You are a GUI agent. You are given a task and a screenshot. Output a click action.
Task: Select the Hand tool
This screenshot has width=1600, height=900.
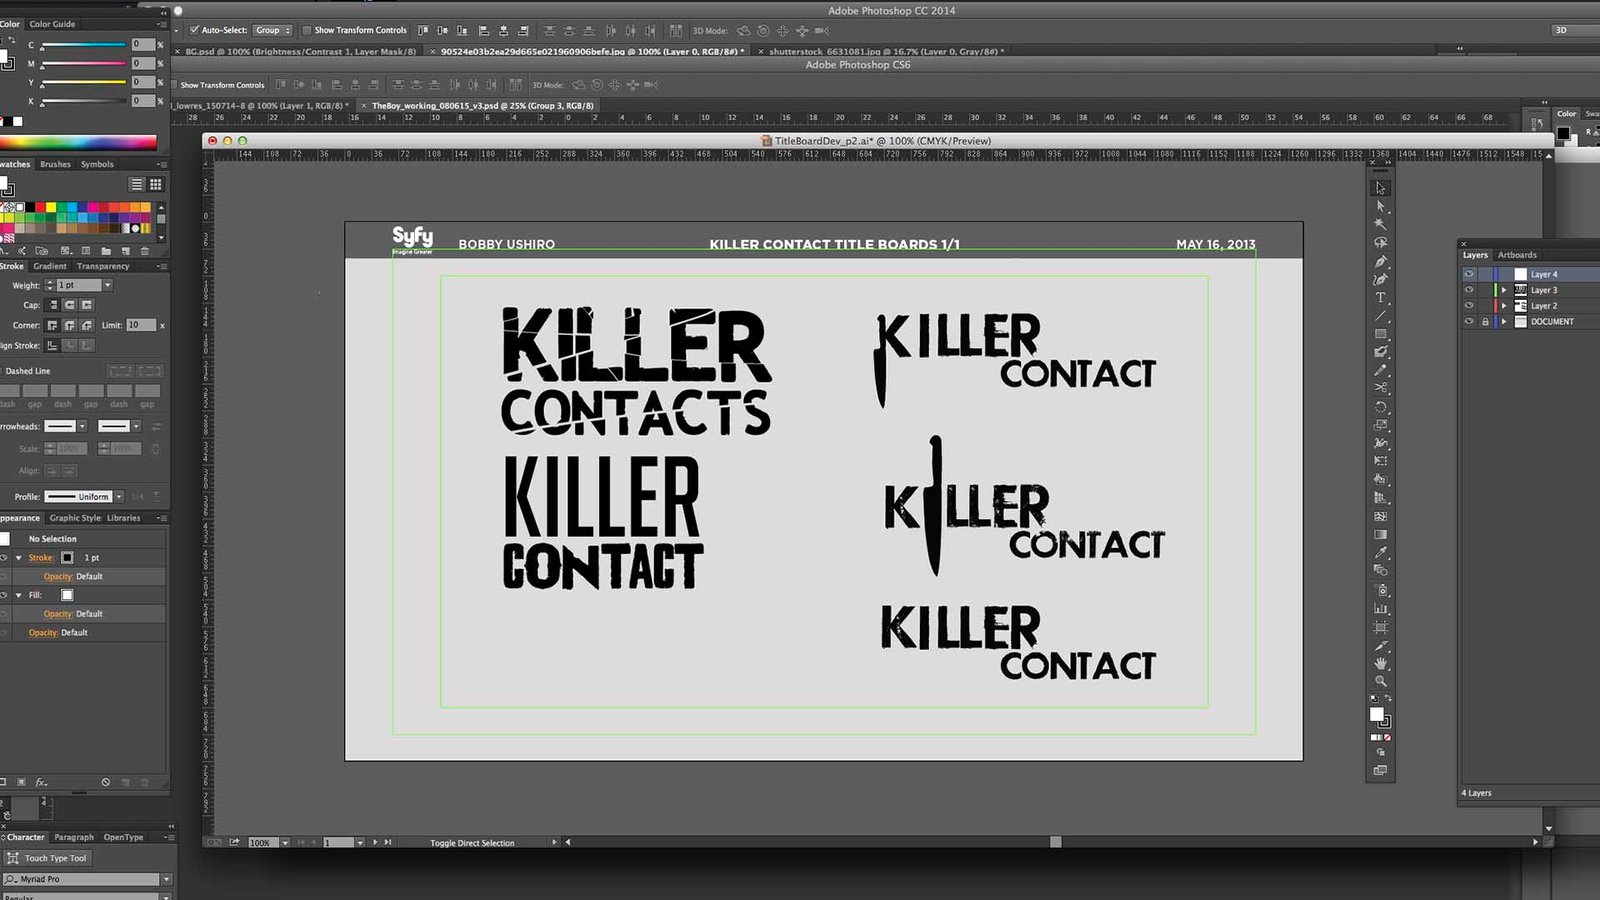1381,663
